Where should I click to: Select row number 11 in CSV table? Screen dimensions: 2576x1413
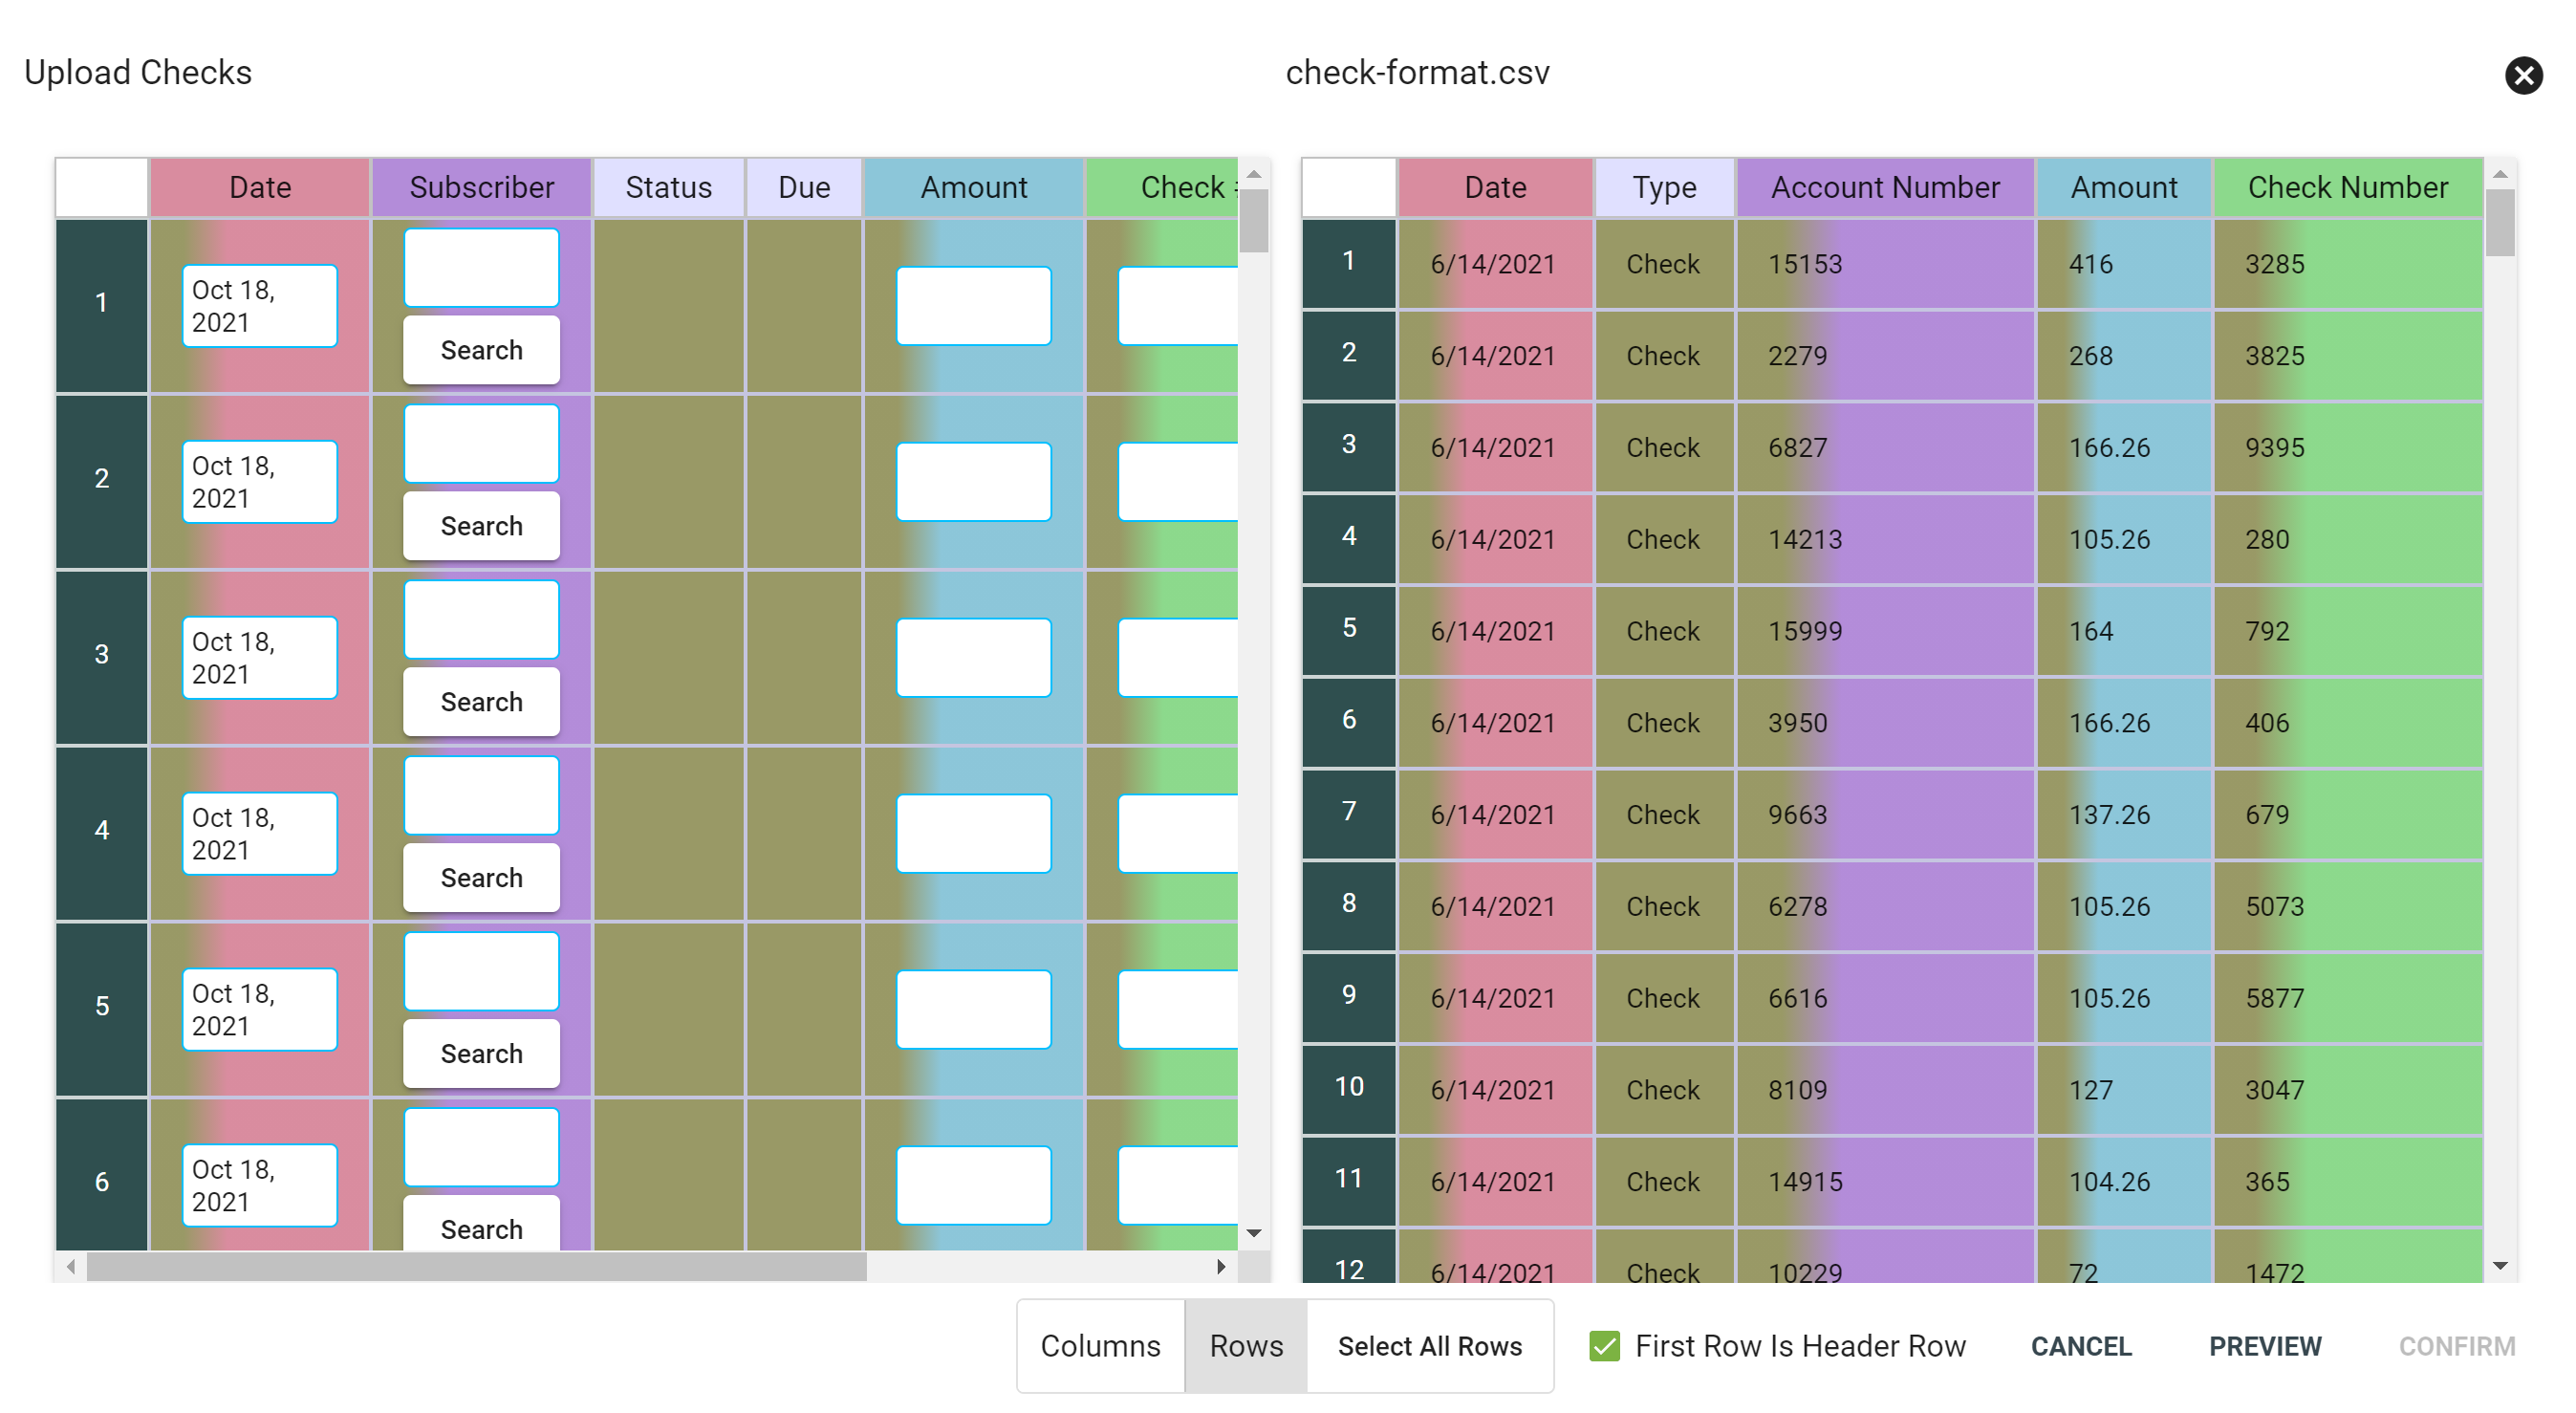tap(1348, 1180)
